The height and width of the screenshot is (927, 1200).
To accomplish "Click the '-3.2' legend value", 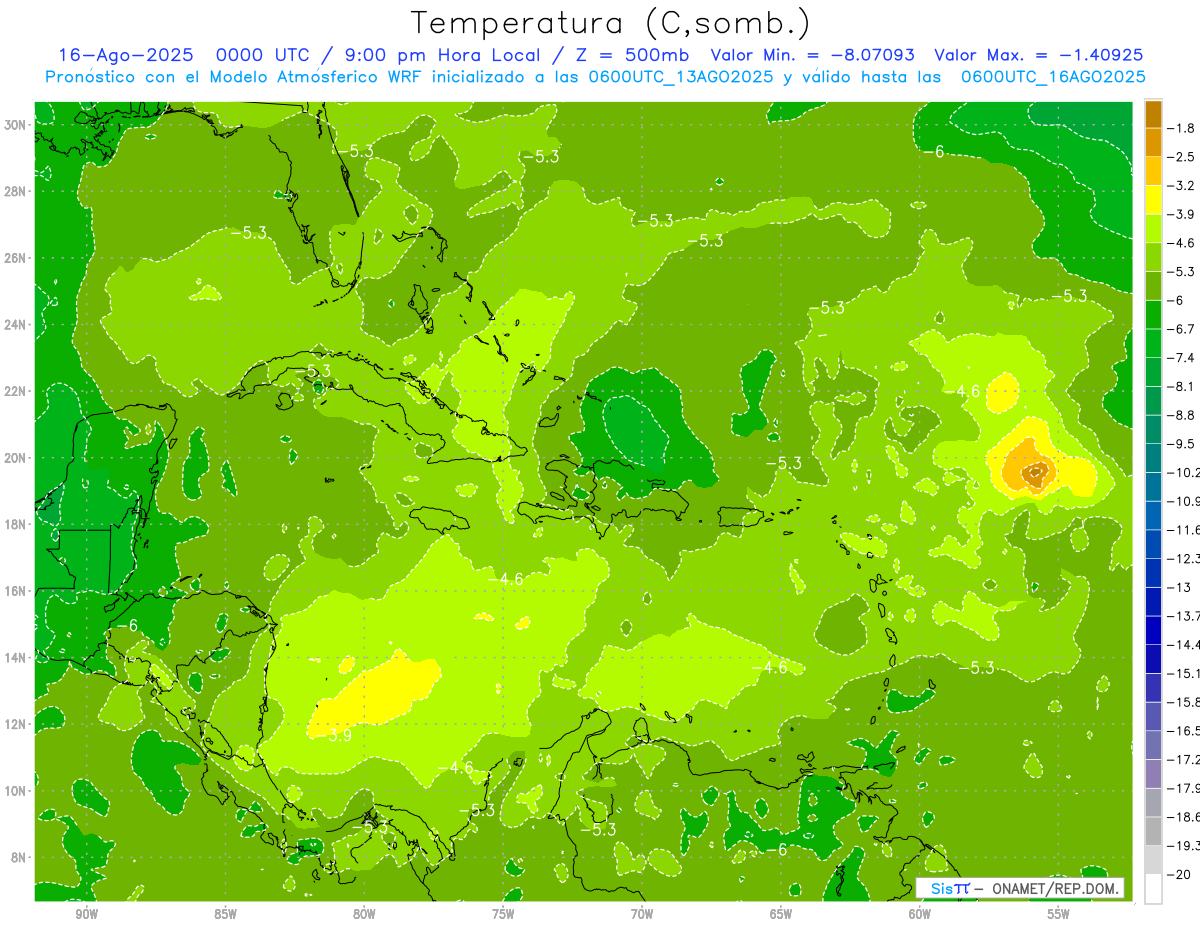I will (x=1181, y=185).
